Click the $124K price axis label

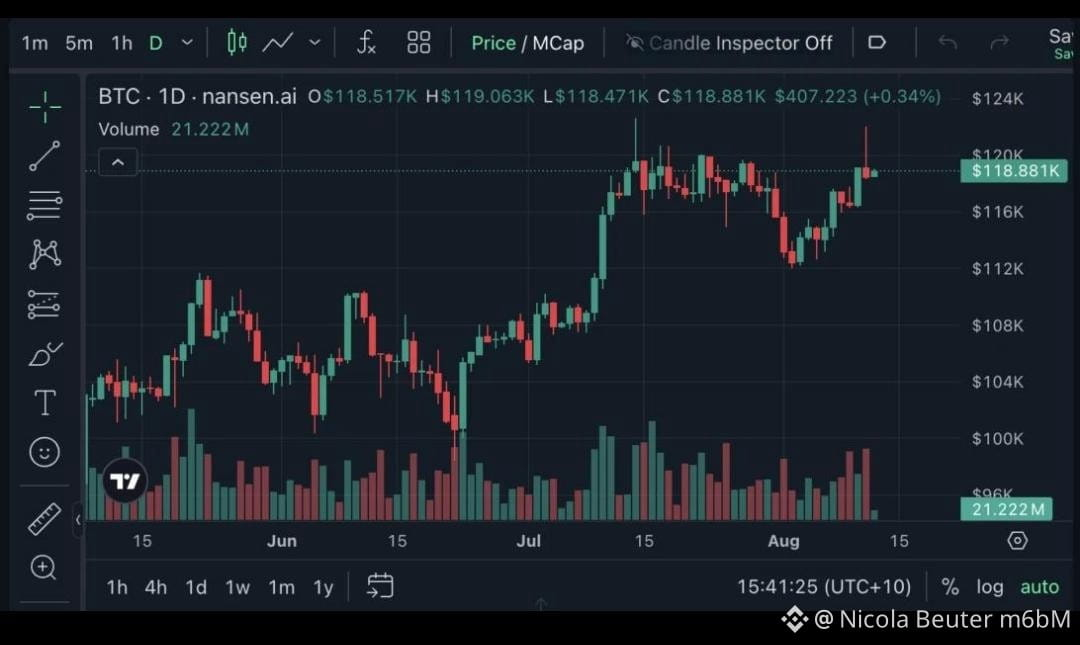(x=997, y=99)
